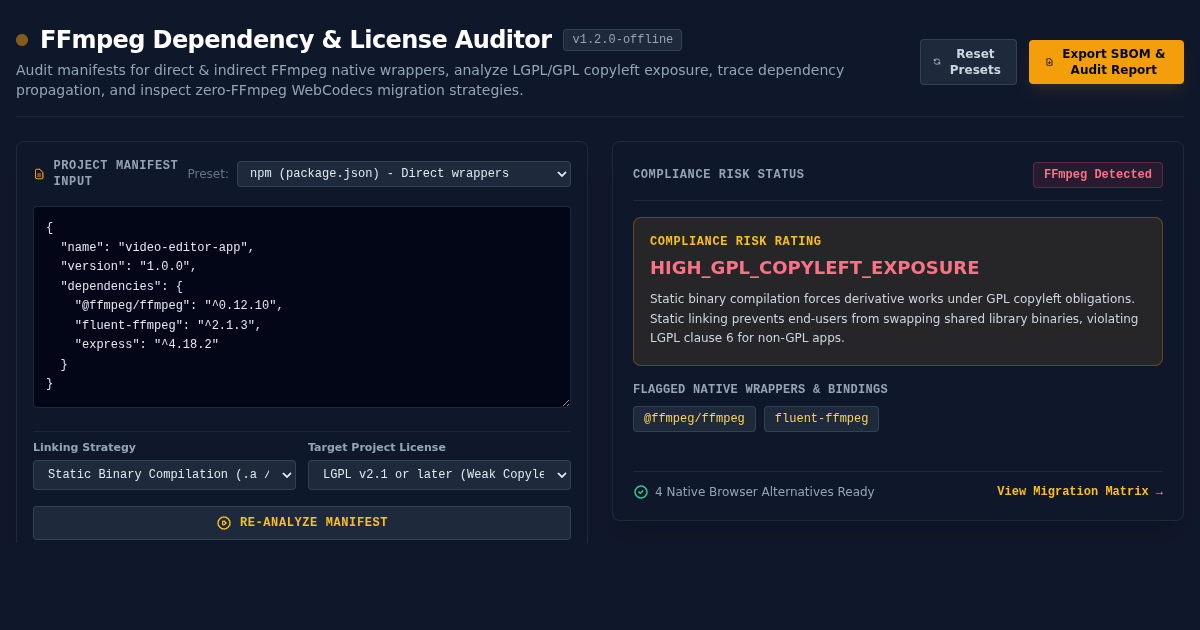Image resolution: width=1200 pixels, height=630 pixels.
Task: Click the Linking Strategy label
Action: tap(84, 448)
